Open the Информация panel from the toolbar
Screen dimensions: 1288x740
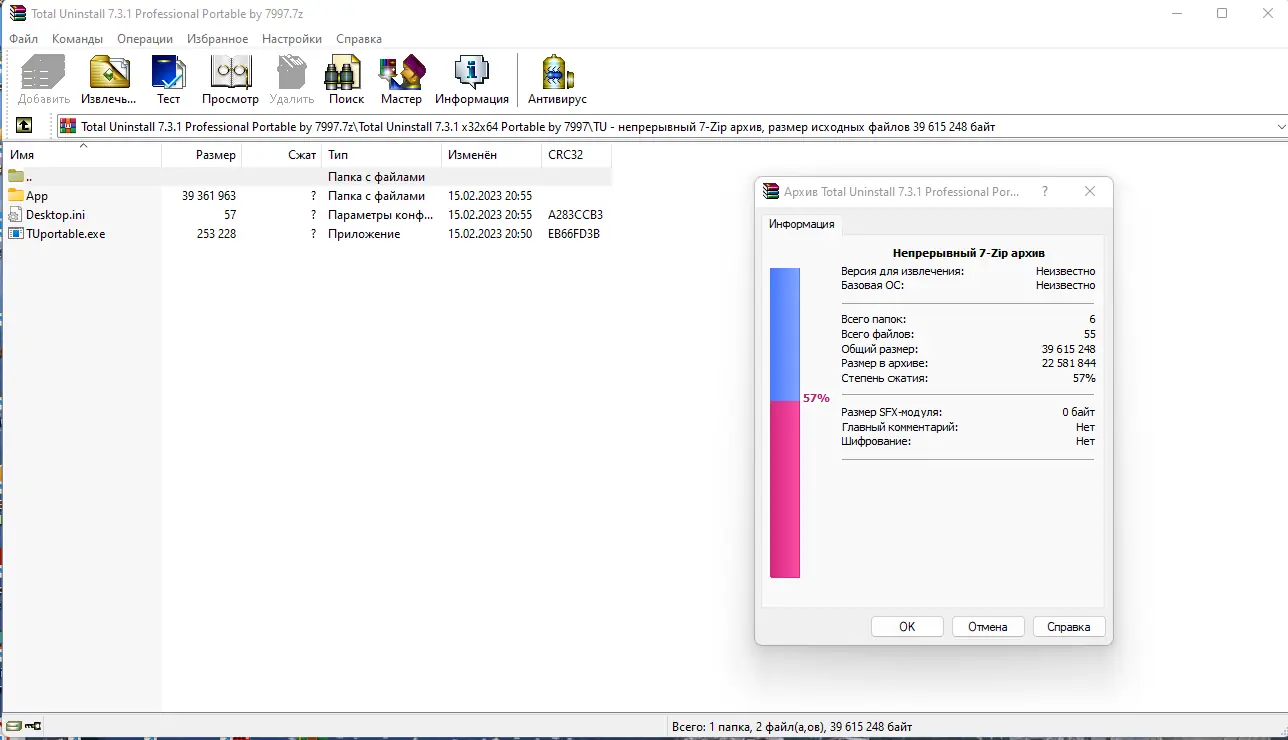click(471, 80)
